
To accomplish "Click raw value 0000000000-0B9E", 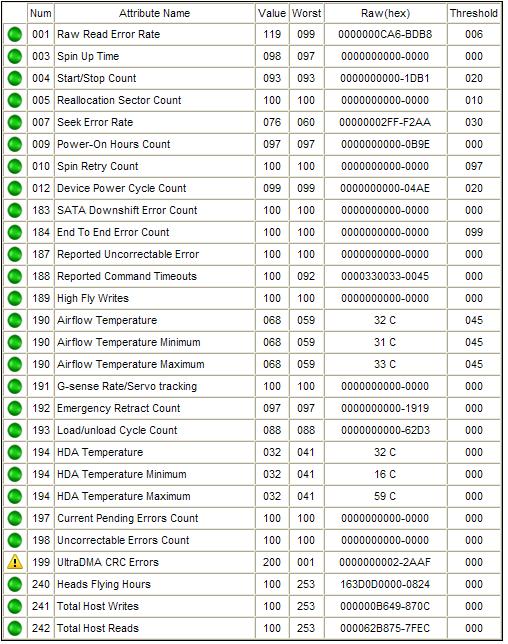I will (x=385, y=144).
